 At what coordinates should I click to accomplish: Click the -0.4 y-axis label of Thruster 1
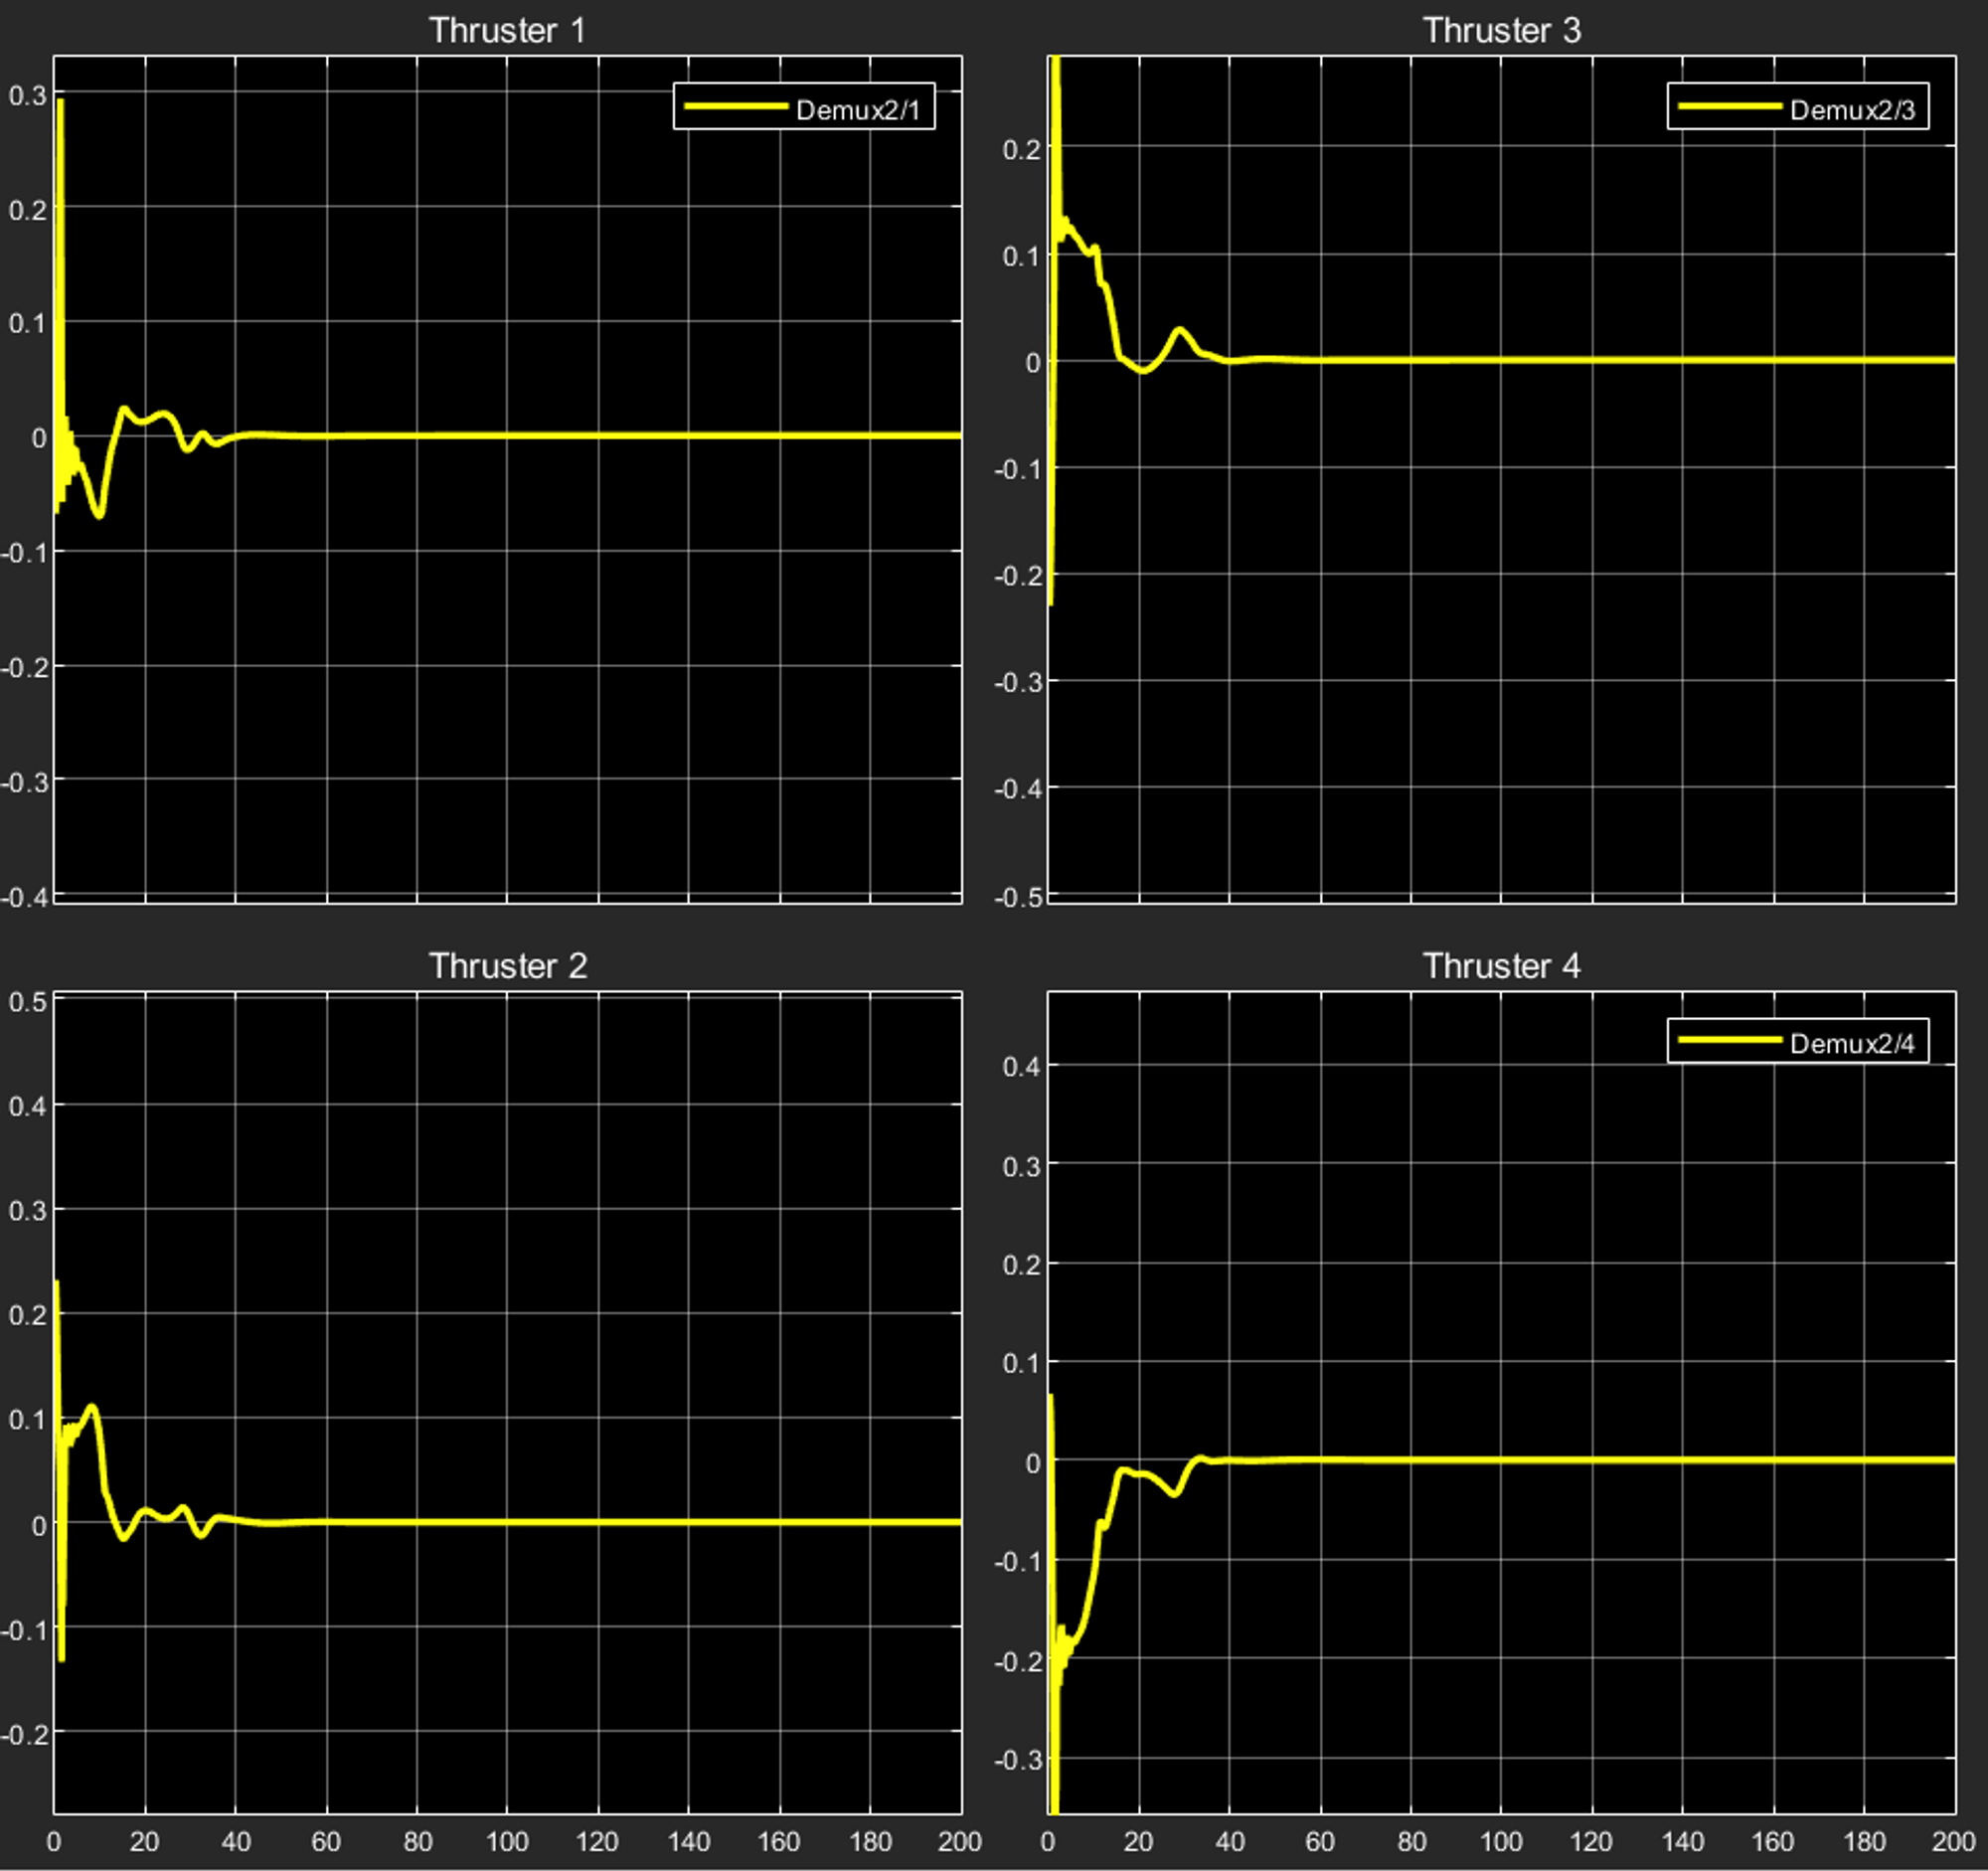(24, 897)
